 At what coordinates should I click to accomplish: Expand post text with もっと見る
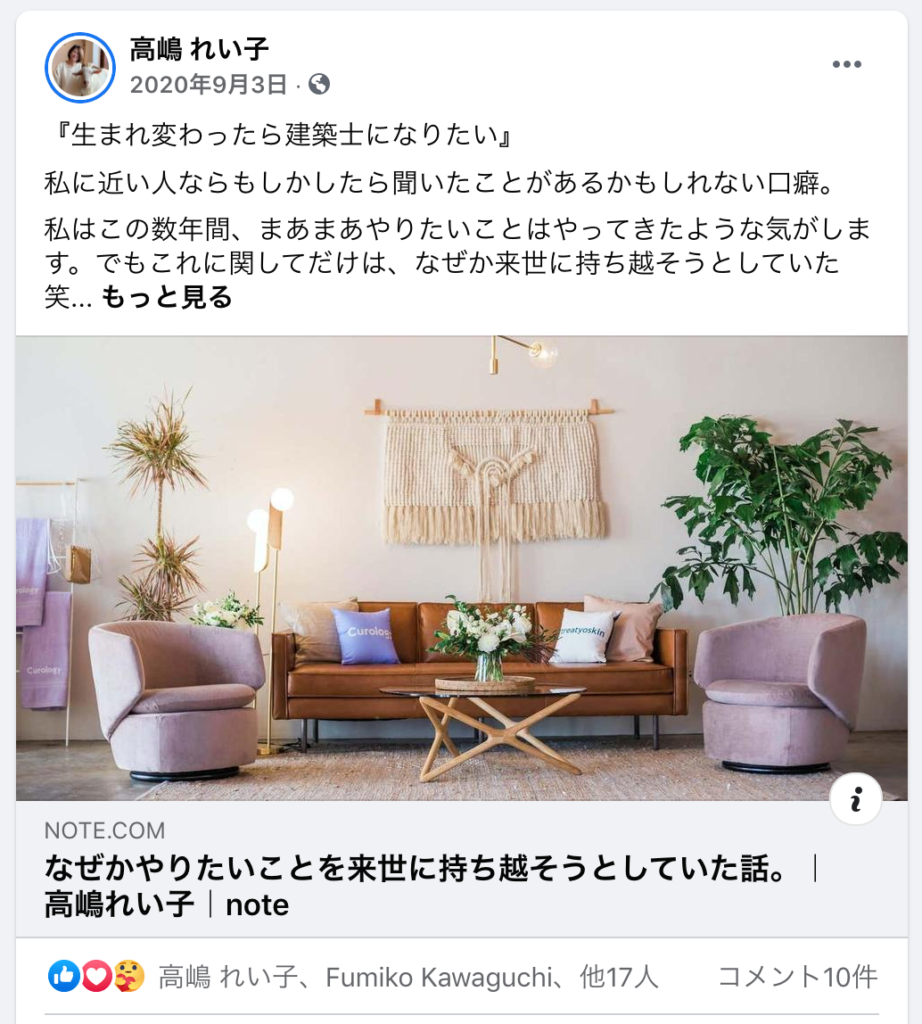(167, 297)
